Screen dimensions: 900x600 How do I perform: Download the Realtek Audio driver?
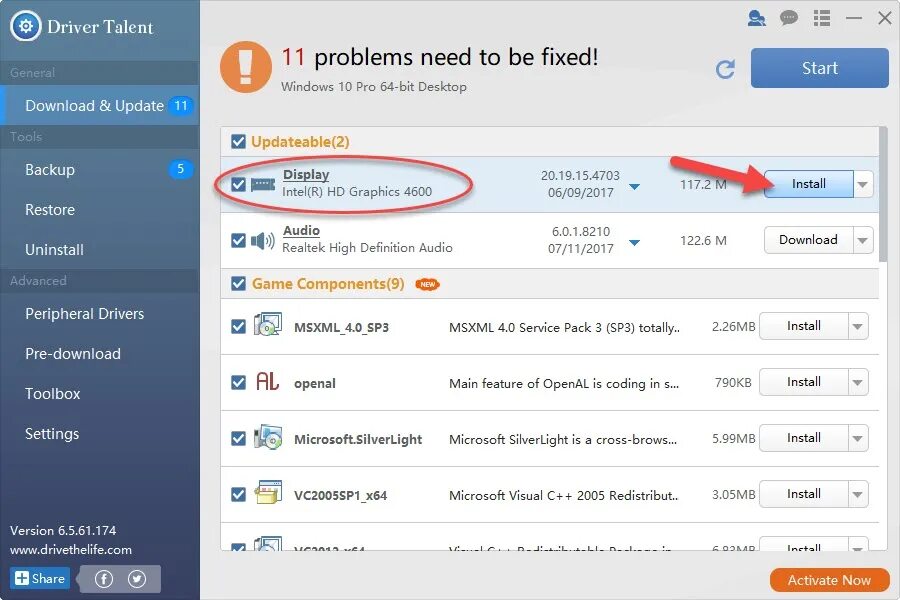tap(809, 240)
